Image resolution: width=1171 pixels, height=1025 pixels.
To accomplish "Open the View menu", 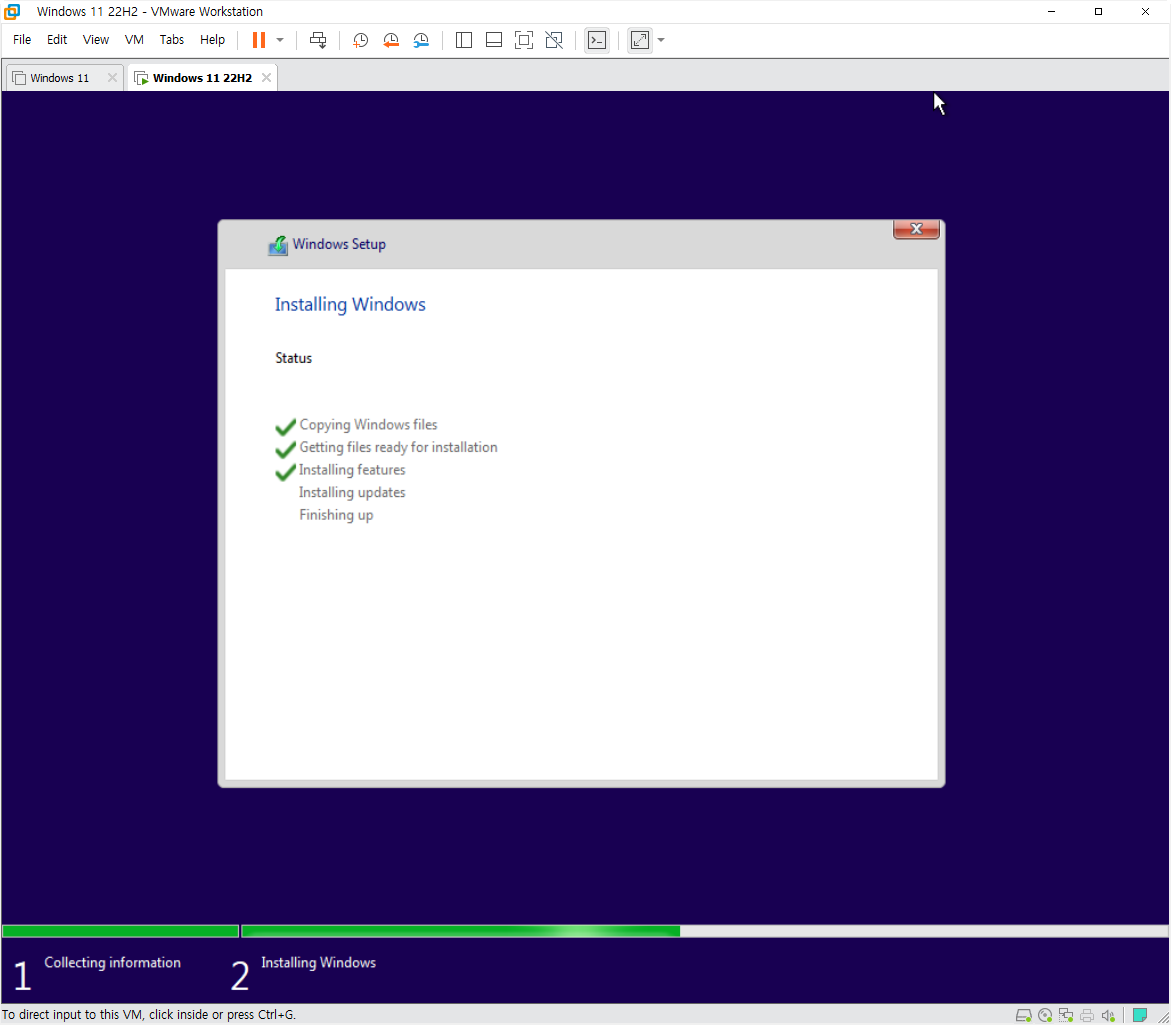I will [96, 40].
